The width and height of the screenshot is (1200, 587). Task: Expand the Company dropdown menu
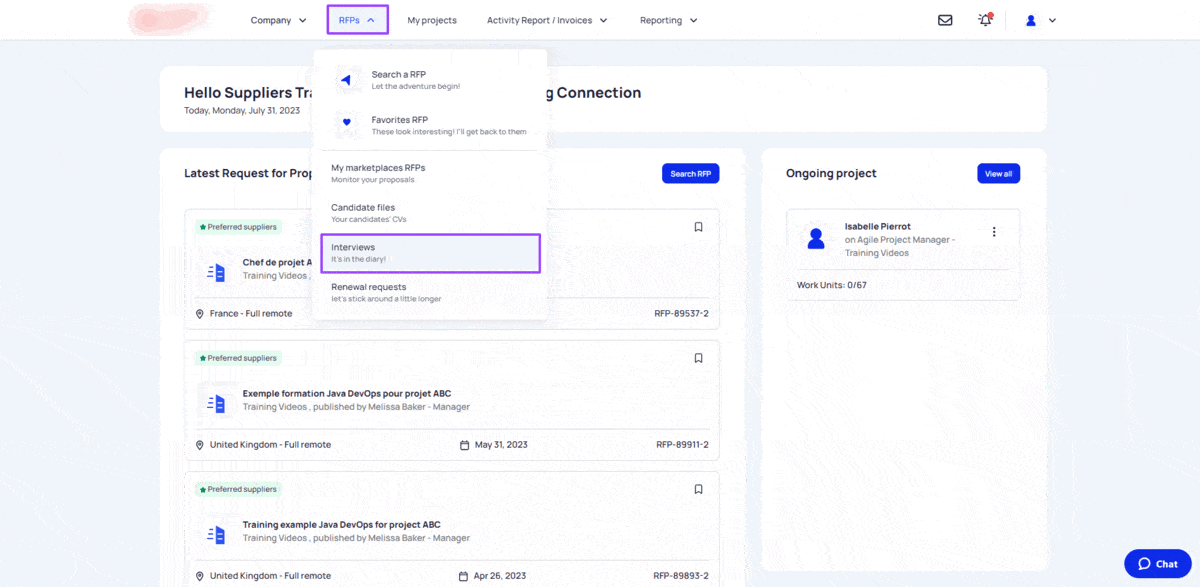click(x=278, y=20)
